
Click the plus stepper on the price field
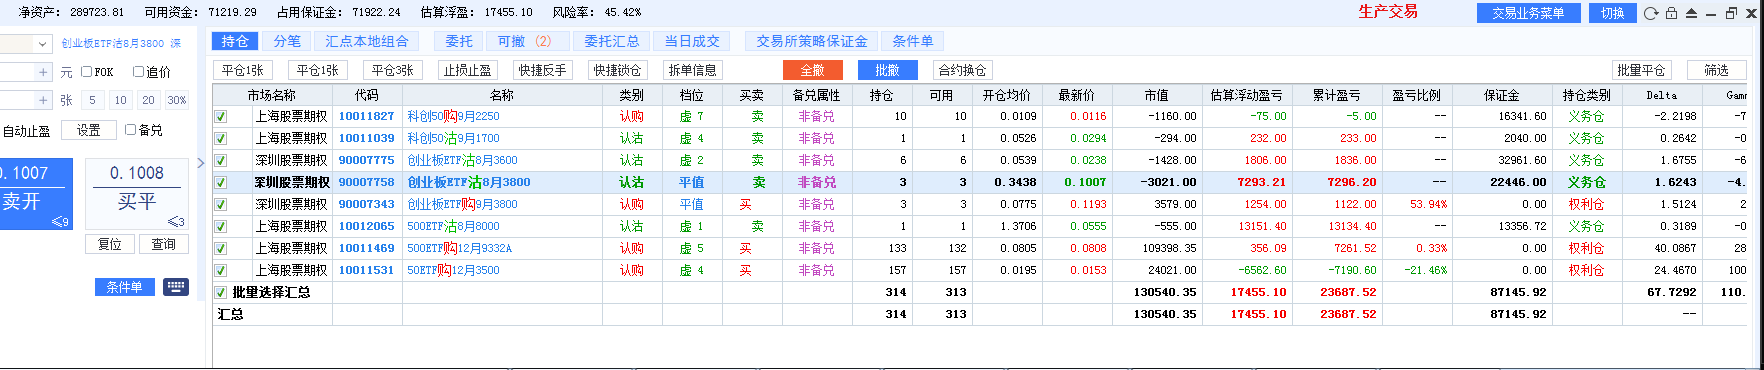click(43, 72)
